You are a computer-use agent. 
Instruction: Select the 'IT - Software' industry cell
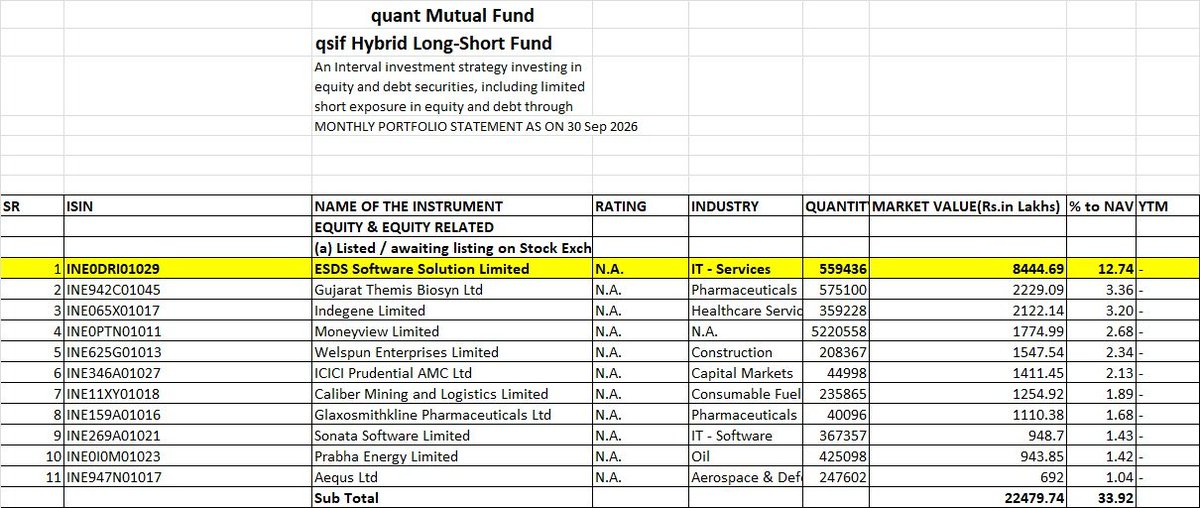tap(745, 435)
